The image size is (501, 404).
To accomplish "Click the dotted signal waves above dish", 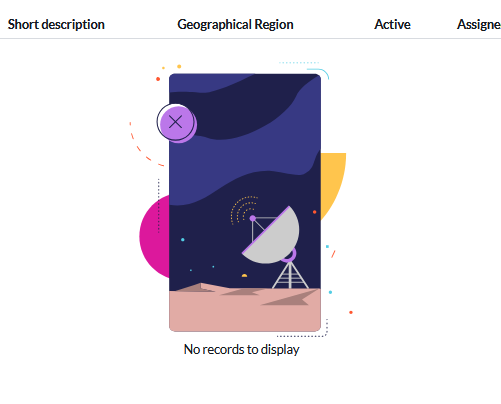I will click(243, 208).
